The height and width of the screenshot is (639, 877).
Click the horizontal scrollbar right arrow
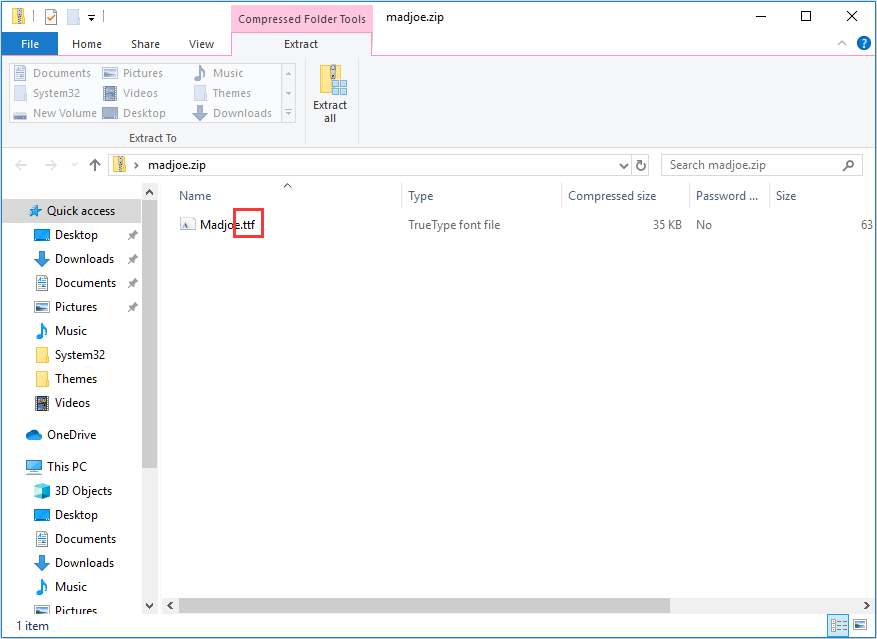[x=866, y=605]
